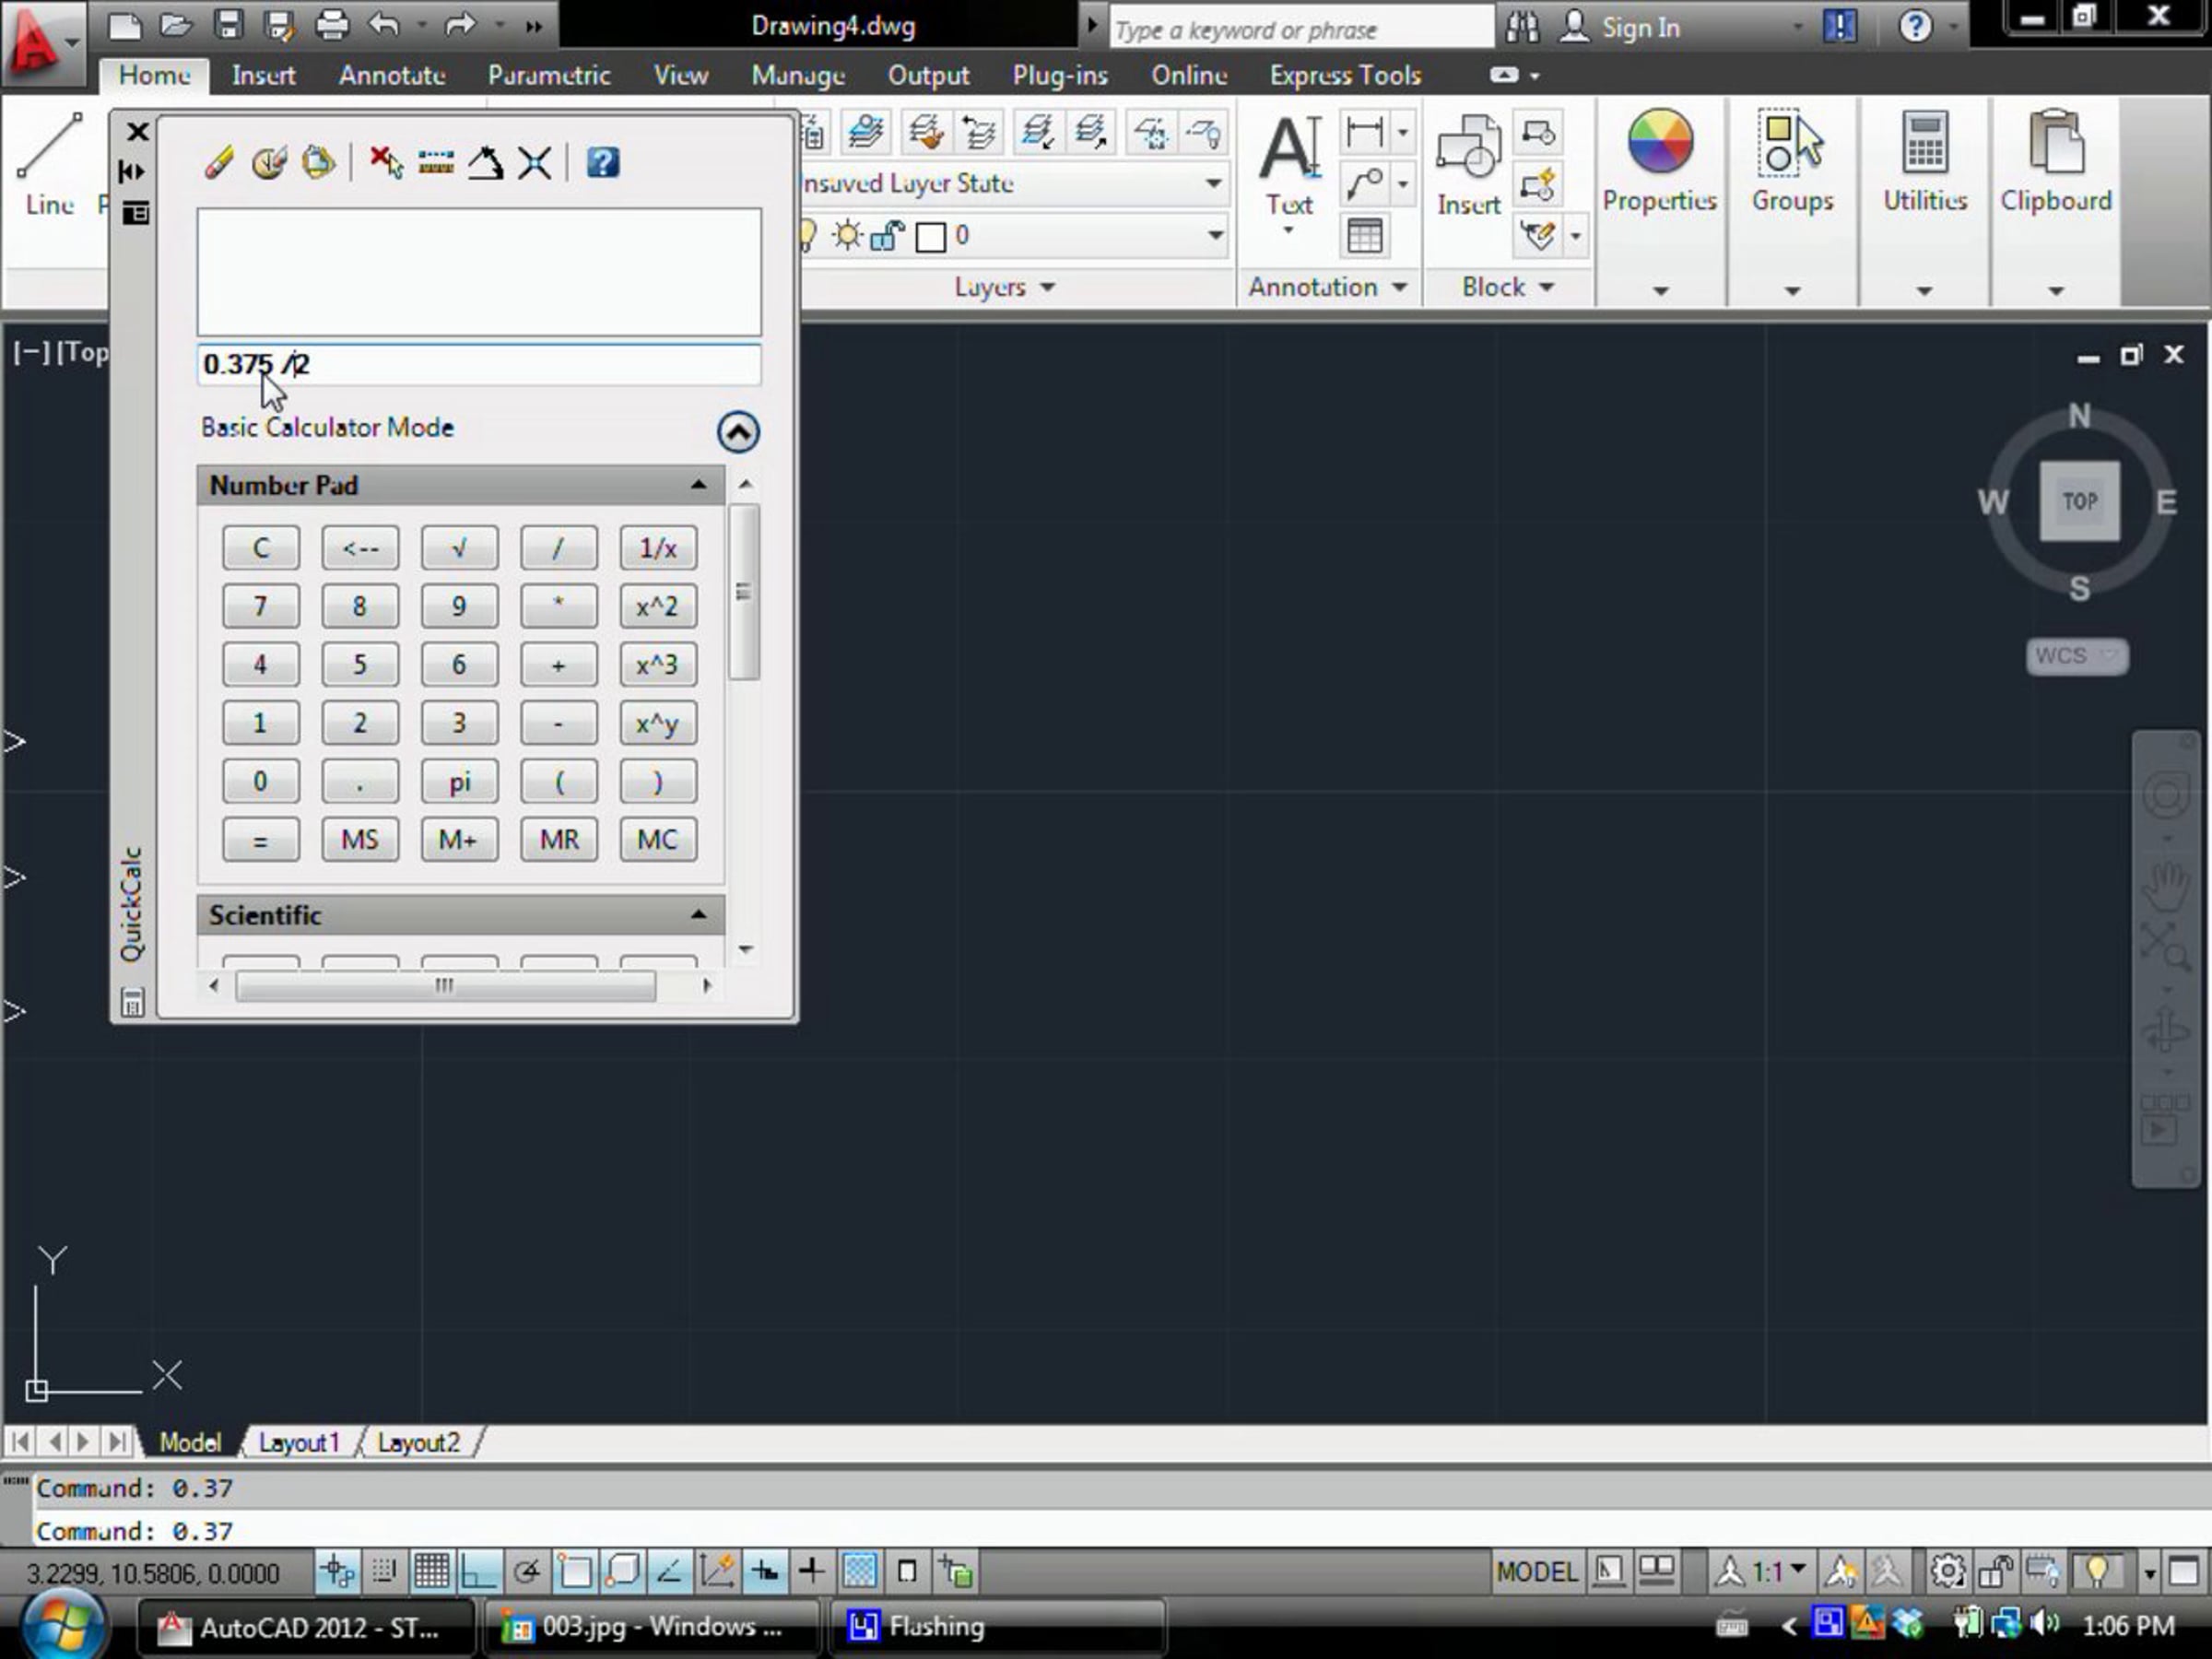Viewport: 2212px width, 1659px height.
Task: Toggle Snap Mode in status bar
Action: pos(384,1572)
